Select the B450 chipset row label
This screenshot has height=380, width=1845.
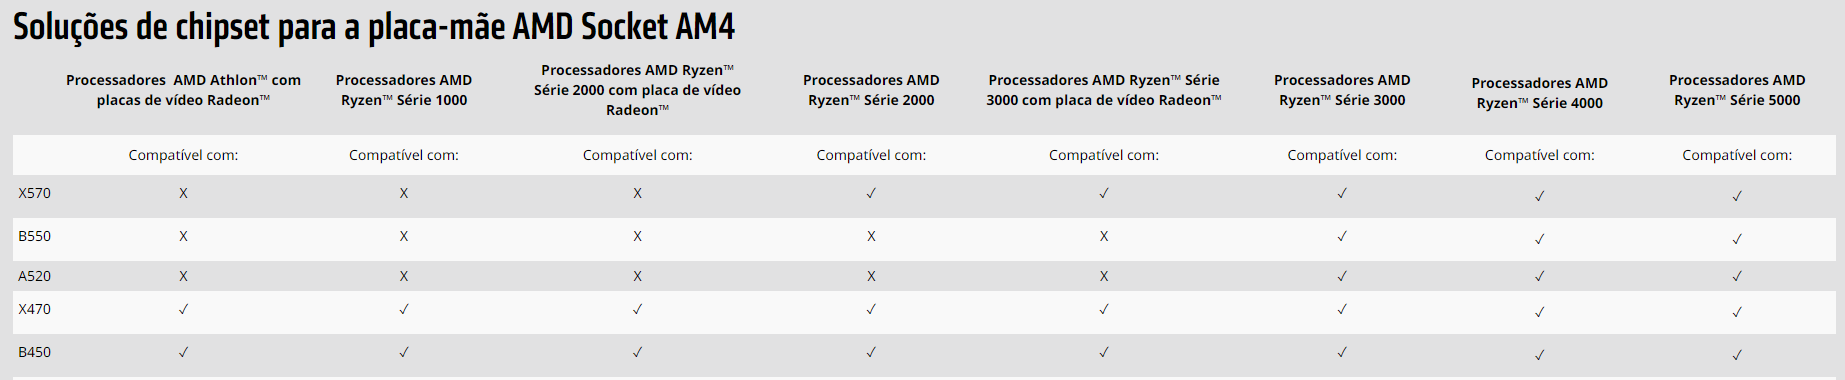click(34, 352)
